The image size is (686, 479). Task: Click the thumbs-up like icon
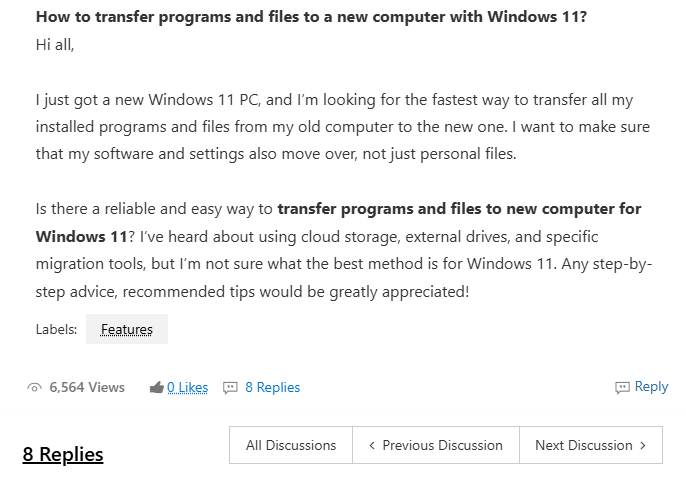[156, 387]
